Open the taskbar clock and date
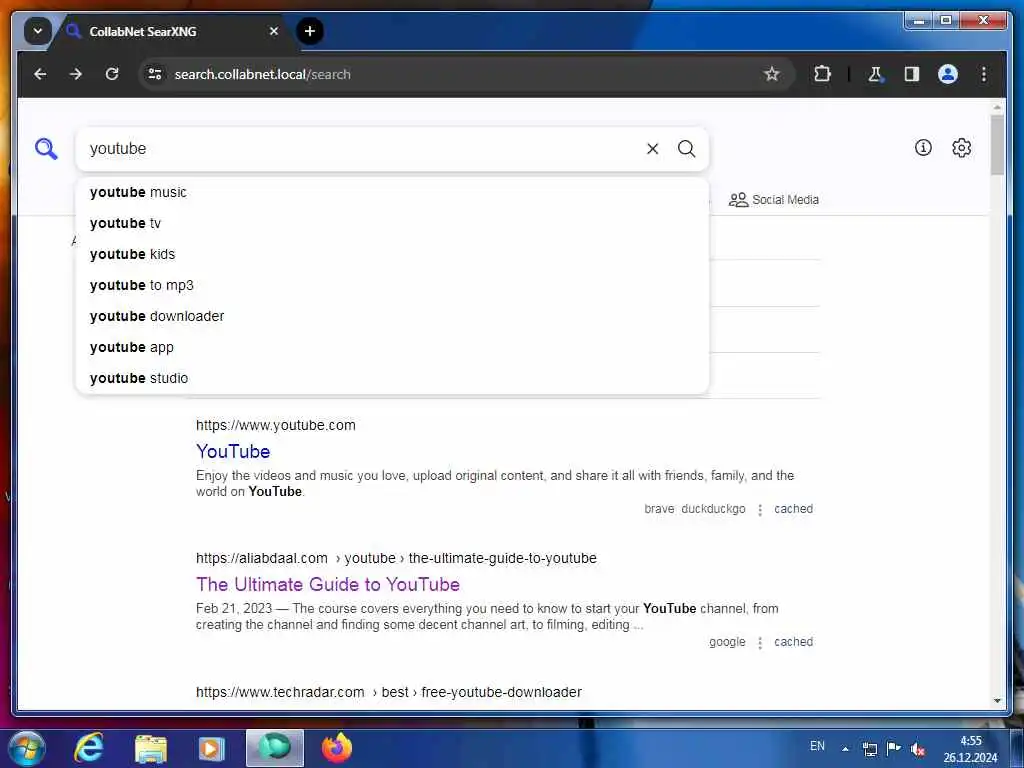 pyautogui.click(x=970, y=749)
